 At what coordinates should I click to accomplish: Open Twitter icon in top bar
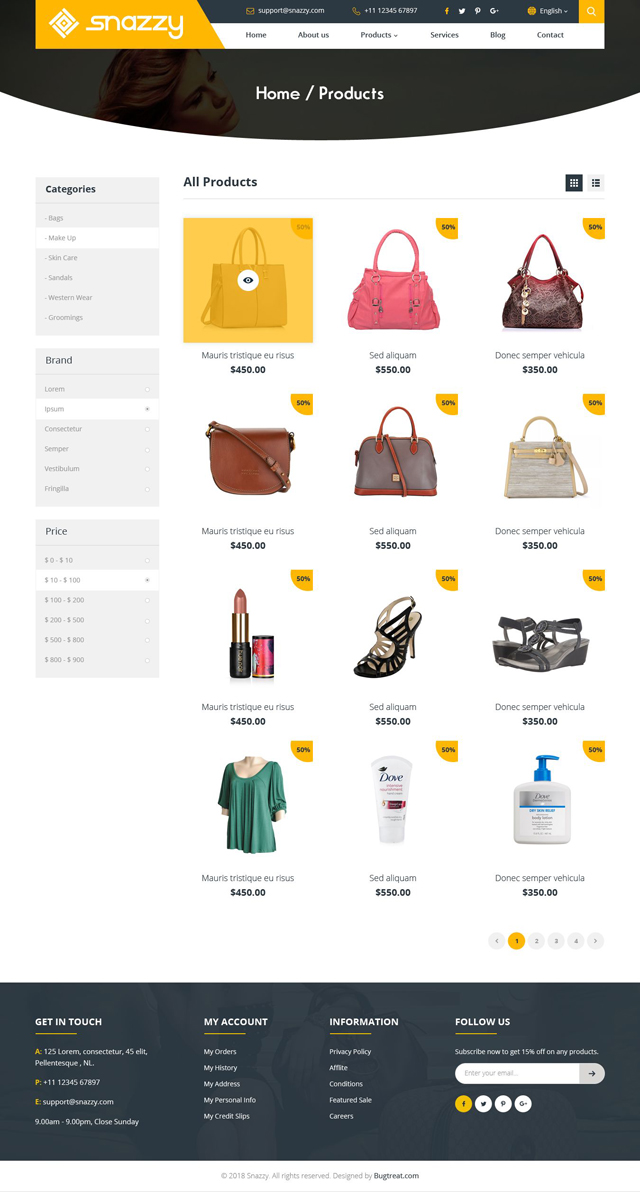[461, 11]
